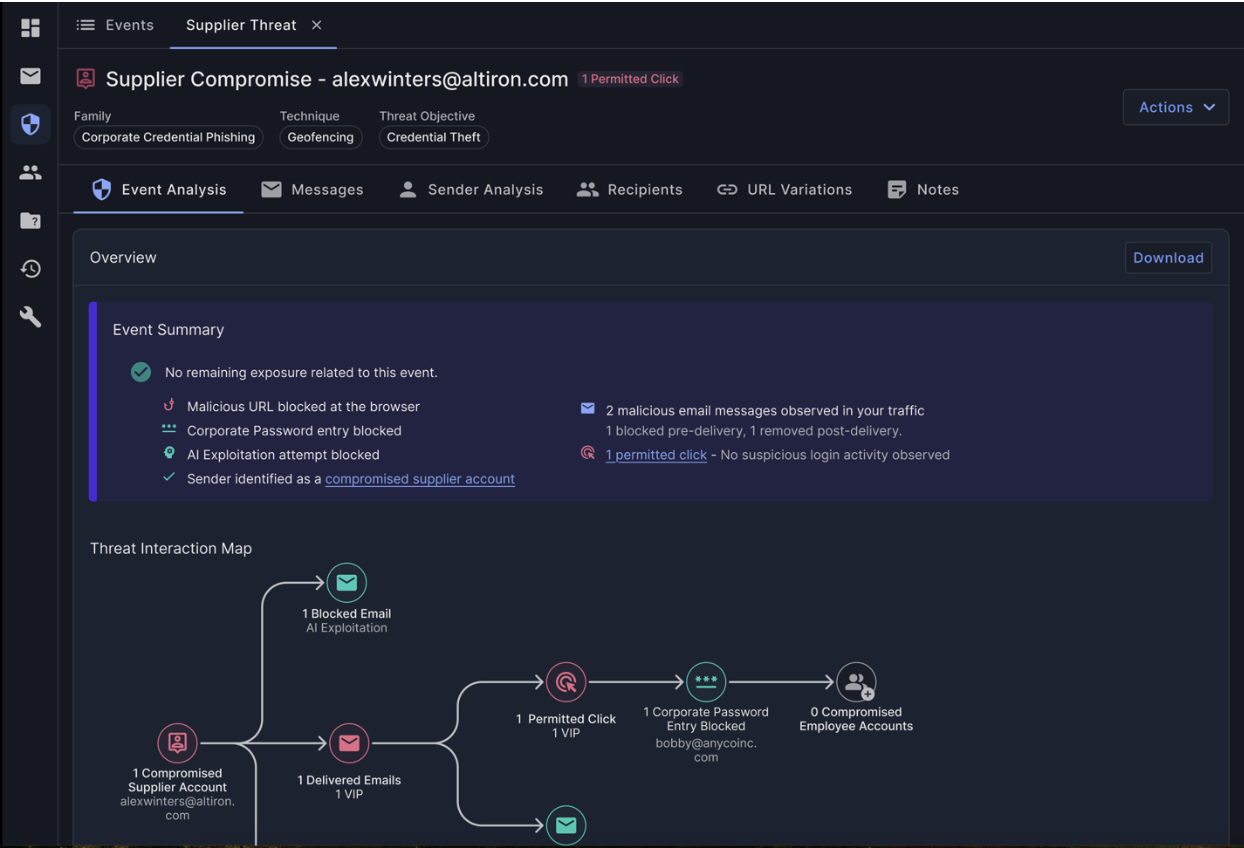Expand the events list icon next to Events
This screenshot has height=848, width=1244.
[x=86, y=25]
